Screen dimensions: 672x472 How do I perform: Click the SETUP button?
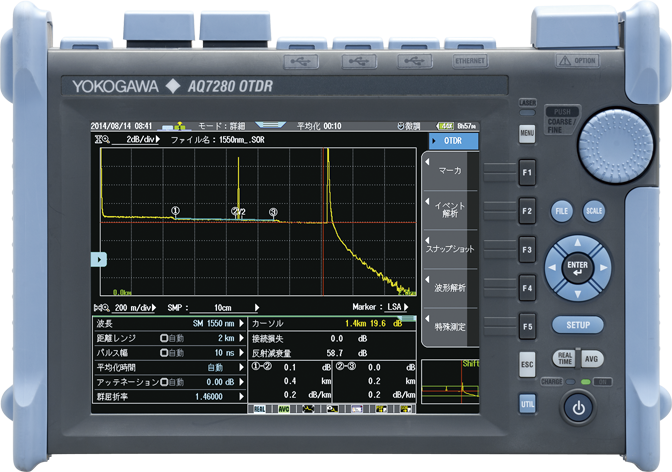tap(578, 325)
